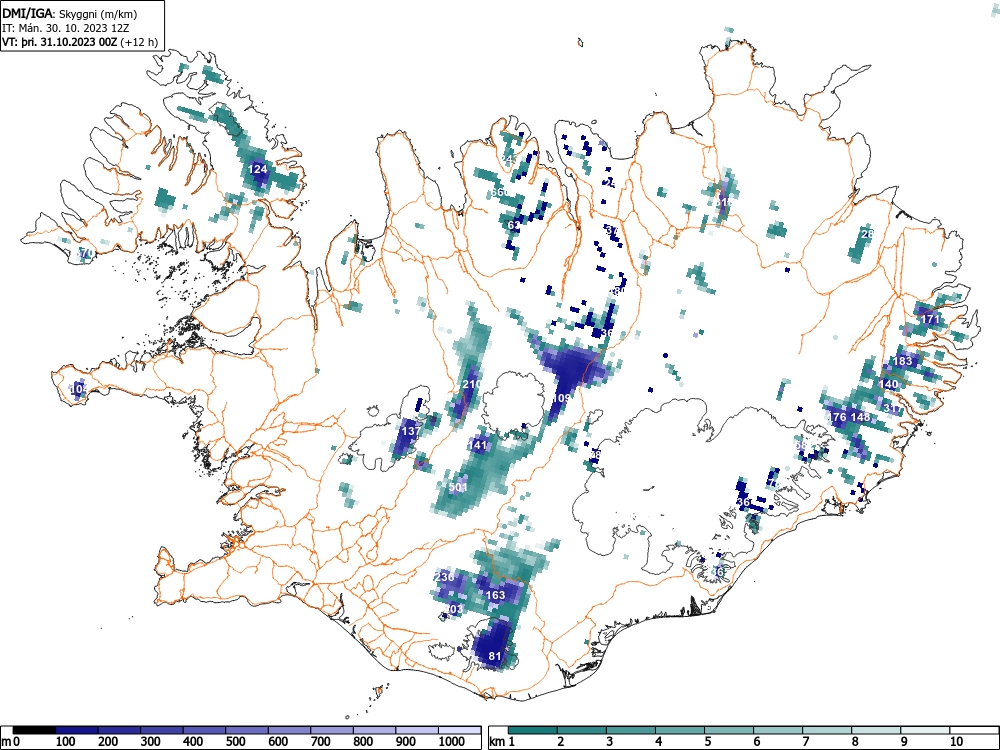Click the 171 visibility value on the map
The height and width of the screenshot is (750, 1000).
point(931,319)
